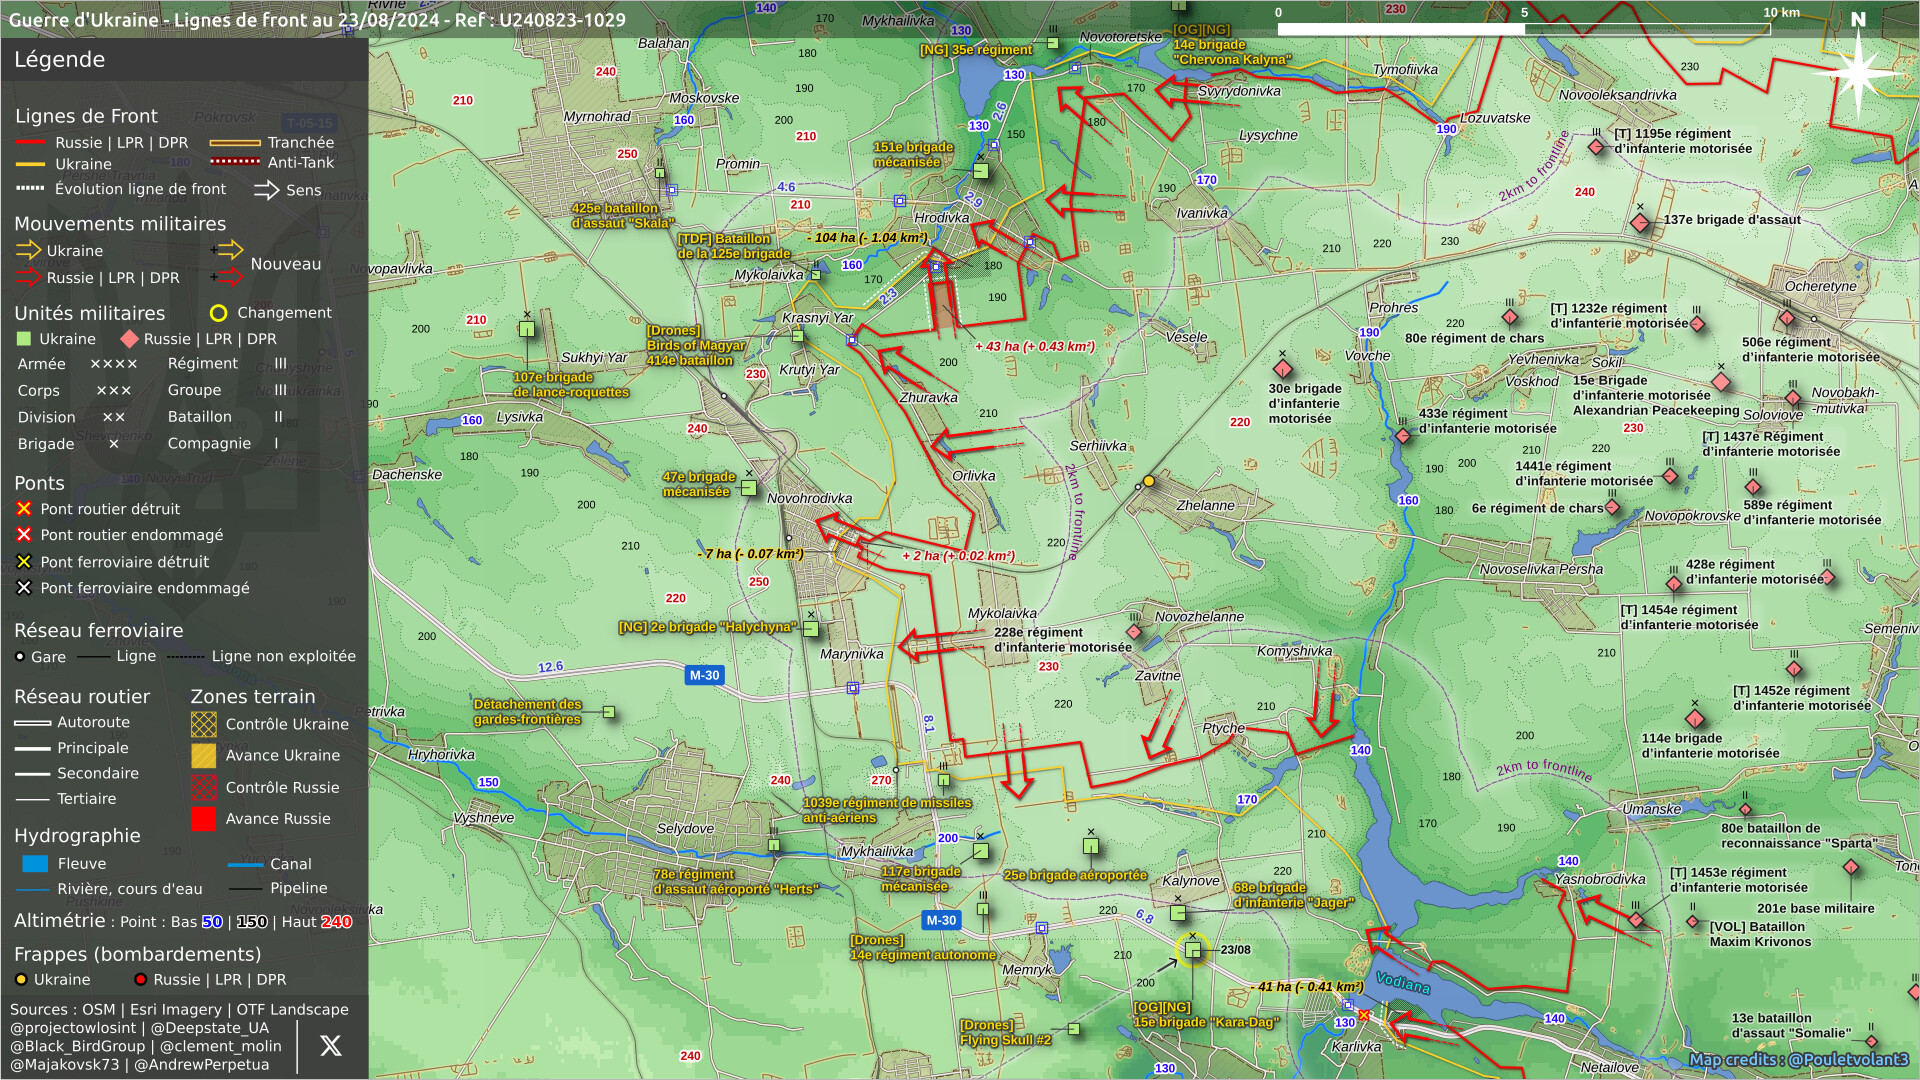Screen dimensions: 1920x1080
Task: Click the 137e brigade d'assaut diamond marker
Action: coord(1640,222)
